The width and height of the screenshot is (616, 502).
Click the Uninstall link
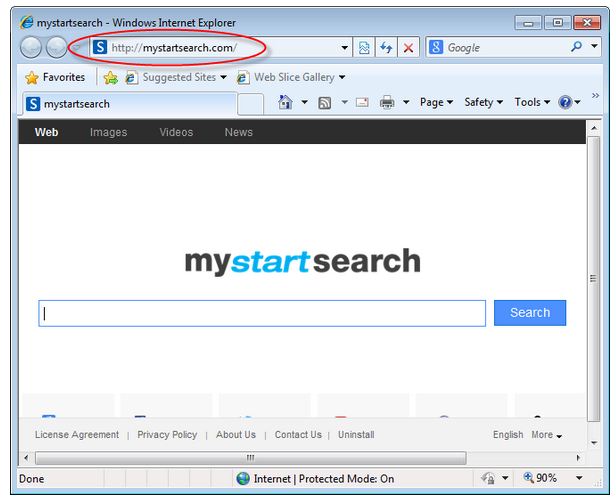point(356,434)
